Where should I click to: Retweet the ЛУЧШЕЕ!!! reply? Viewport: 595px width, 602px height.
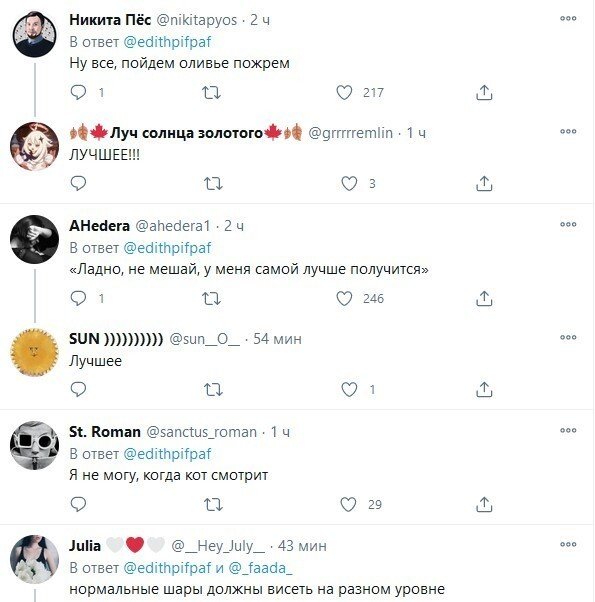213,184
